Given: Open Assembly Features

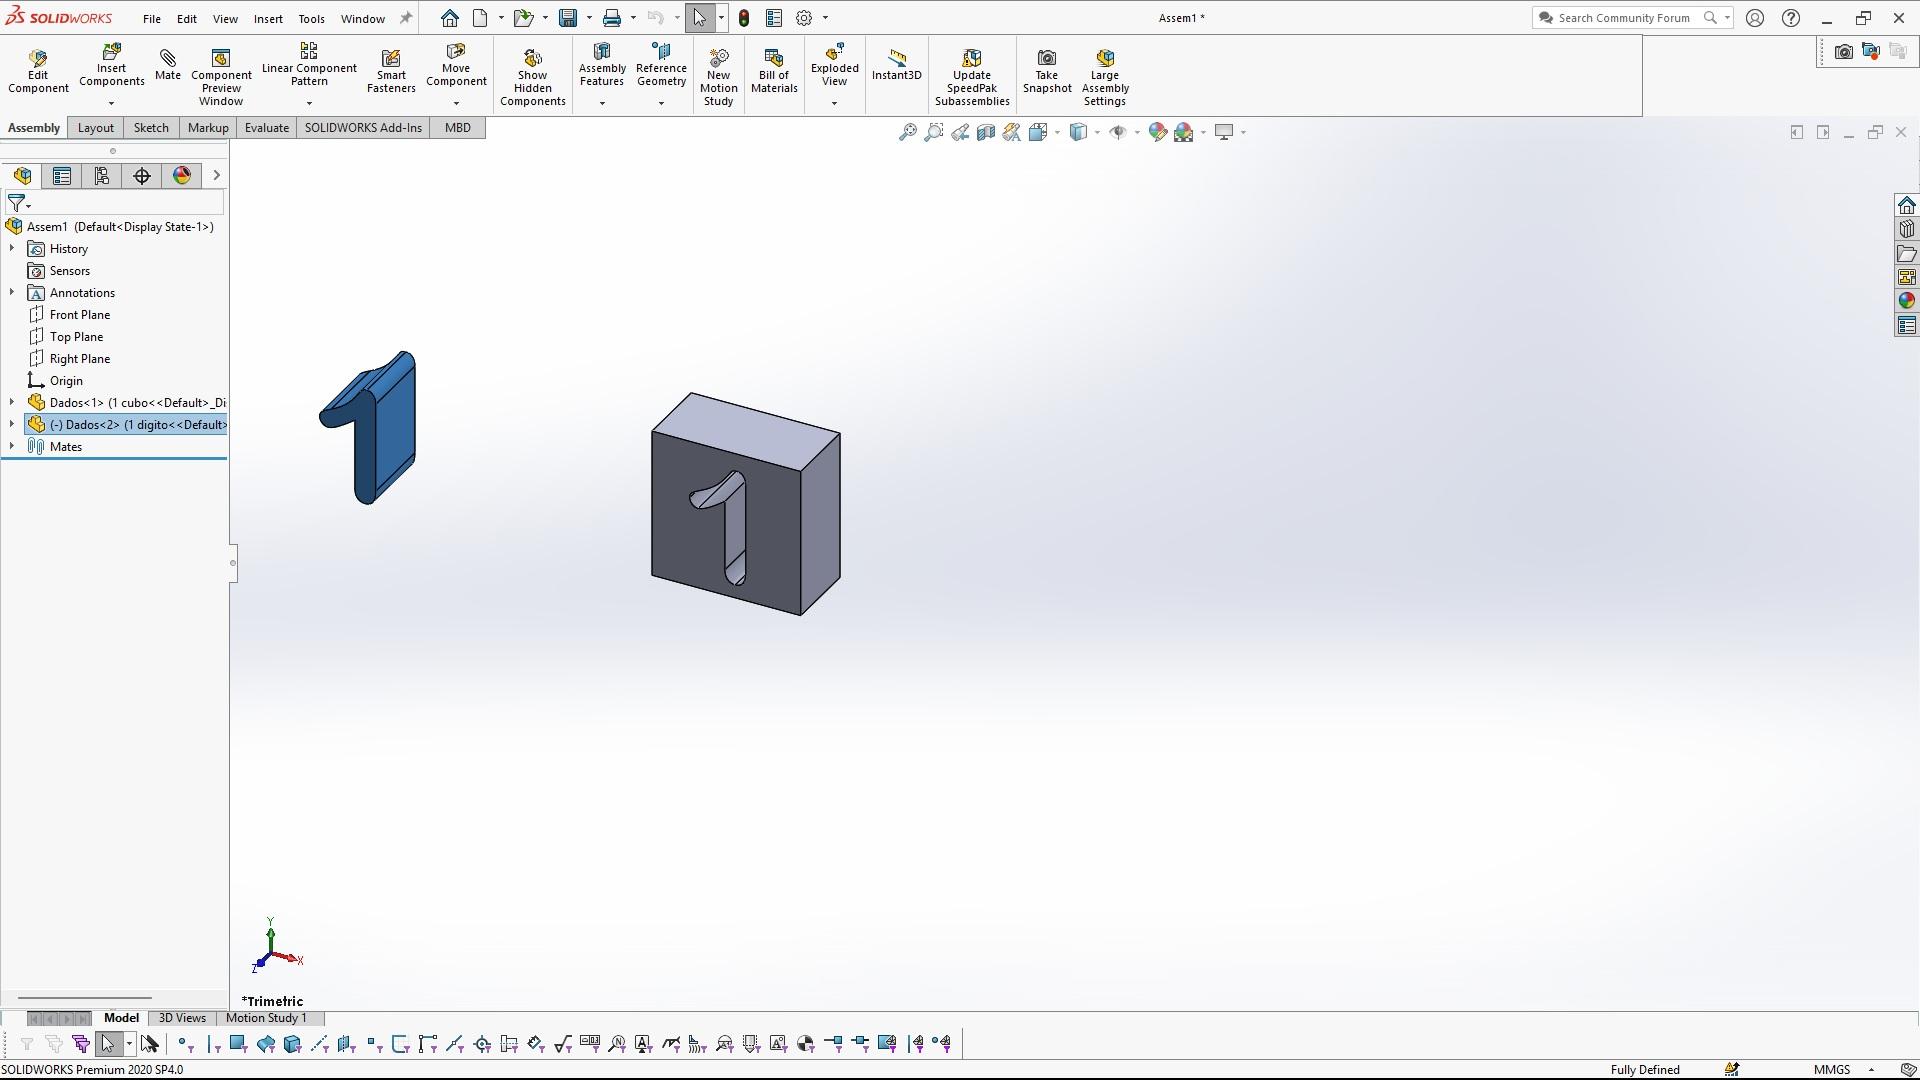Looking at the screenshot, I should click(602, 66).
